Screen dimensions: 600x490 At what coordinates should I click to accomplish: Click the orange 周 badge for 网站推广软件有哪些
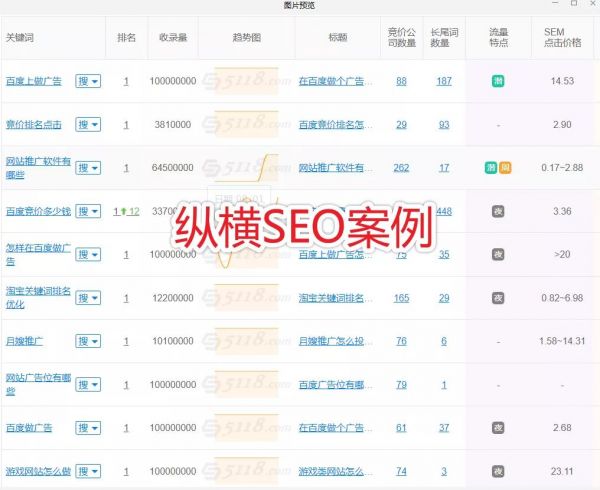[505, 168]
